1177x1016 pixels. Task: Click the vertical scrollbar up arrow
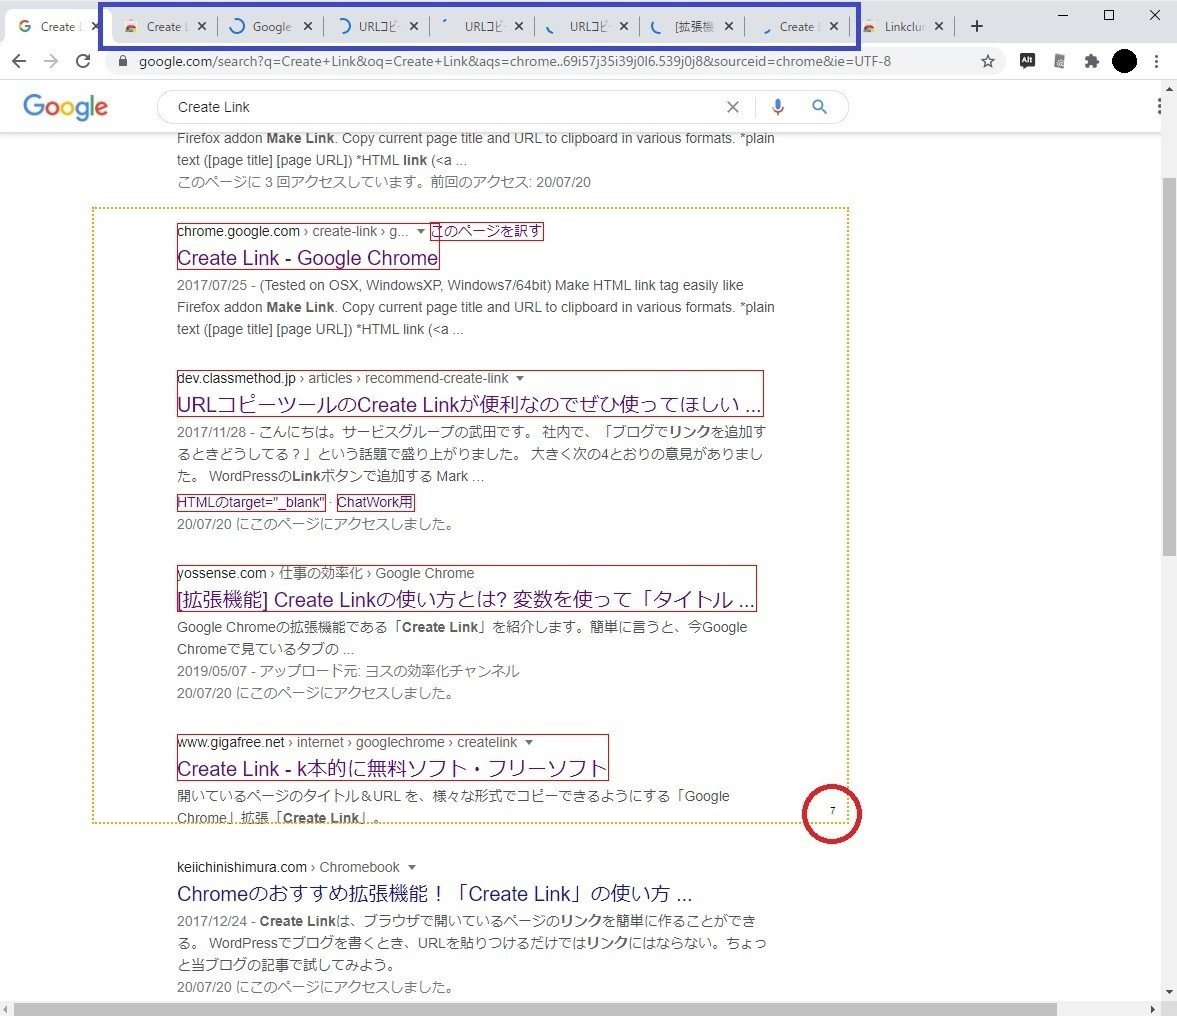(x=1169, y=89)
